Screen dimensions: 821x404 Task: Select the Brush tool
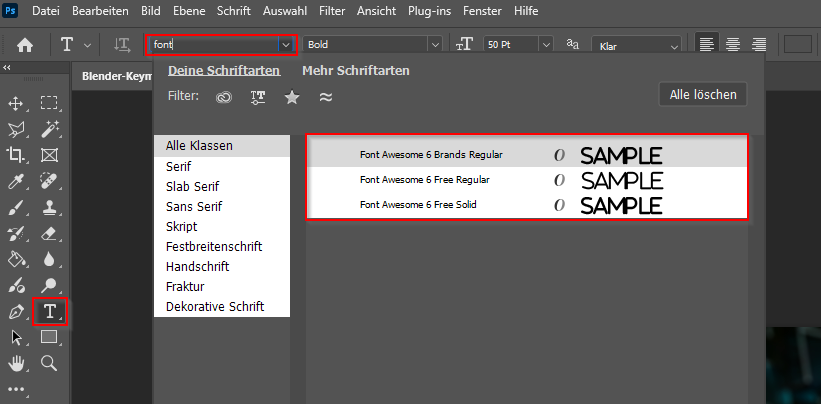(16, 207)
